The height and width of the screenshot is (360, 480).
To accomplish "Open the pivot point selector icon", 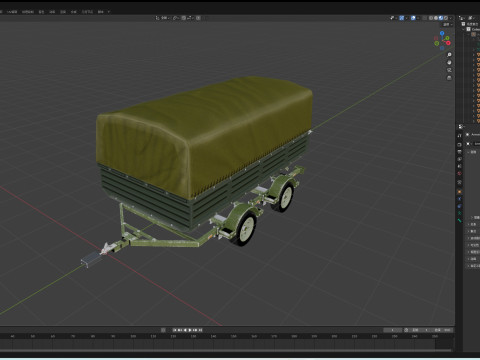I will coord(174,18).
